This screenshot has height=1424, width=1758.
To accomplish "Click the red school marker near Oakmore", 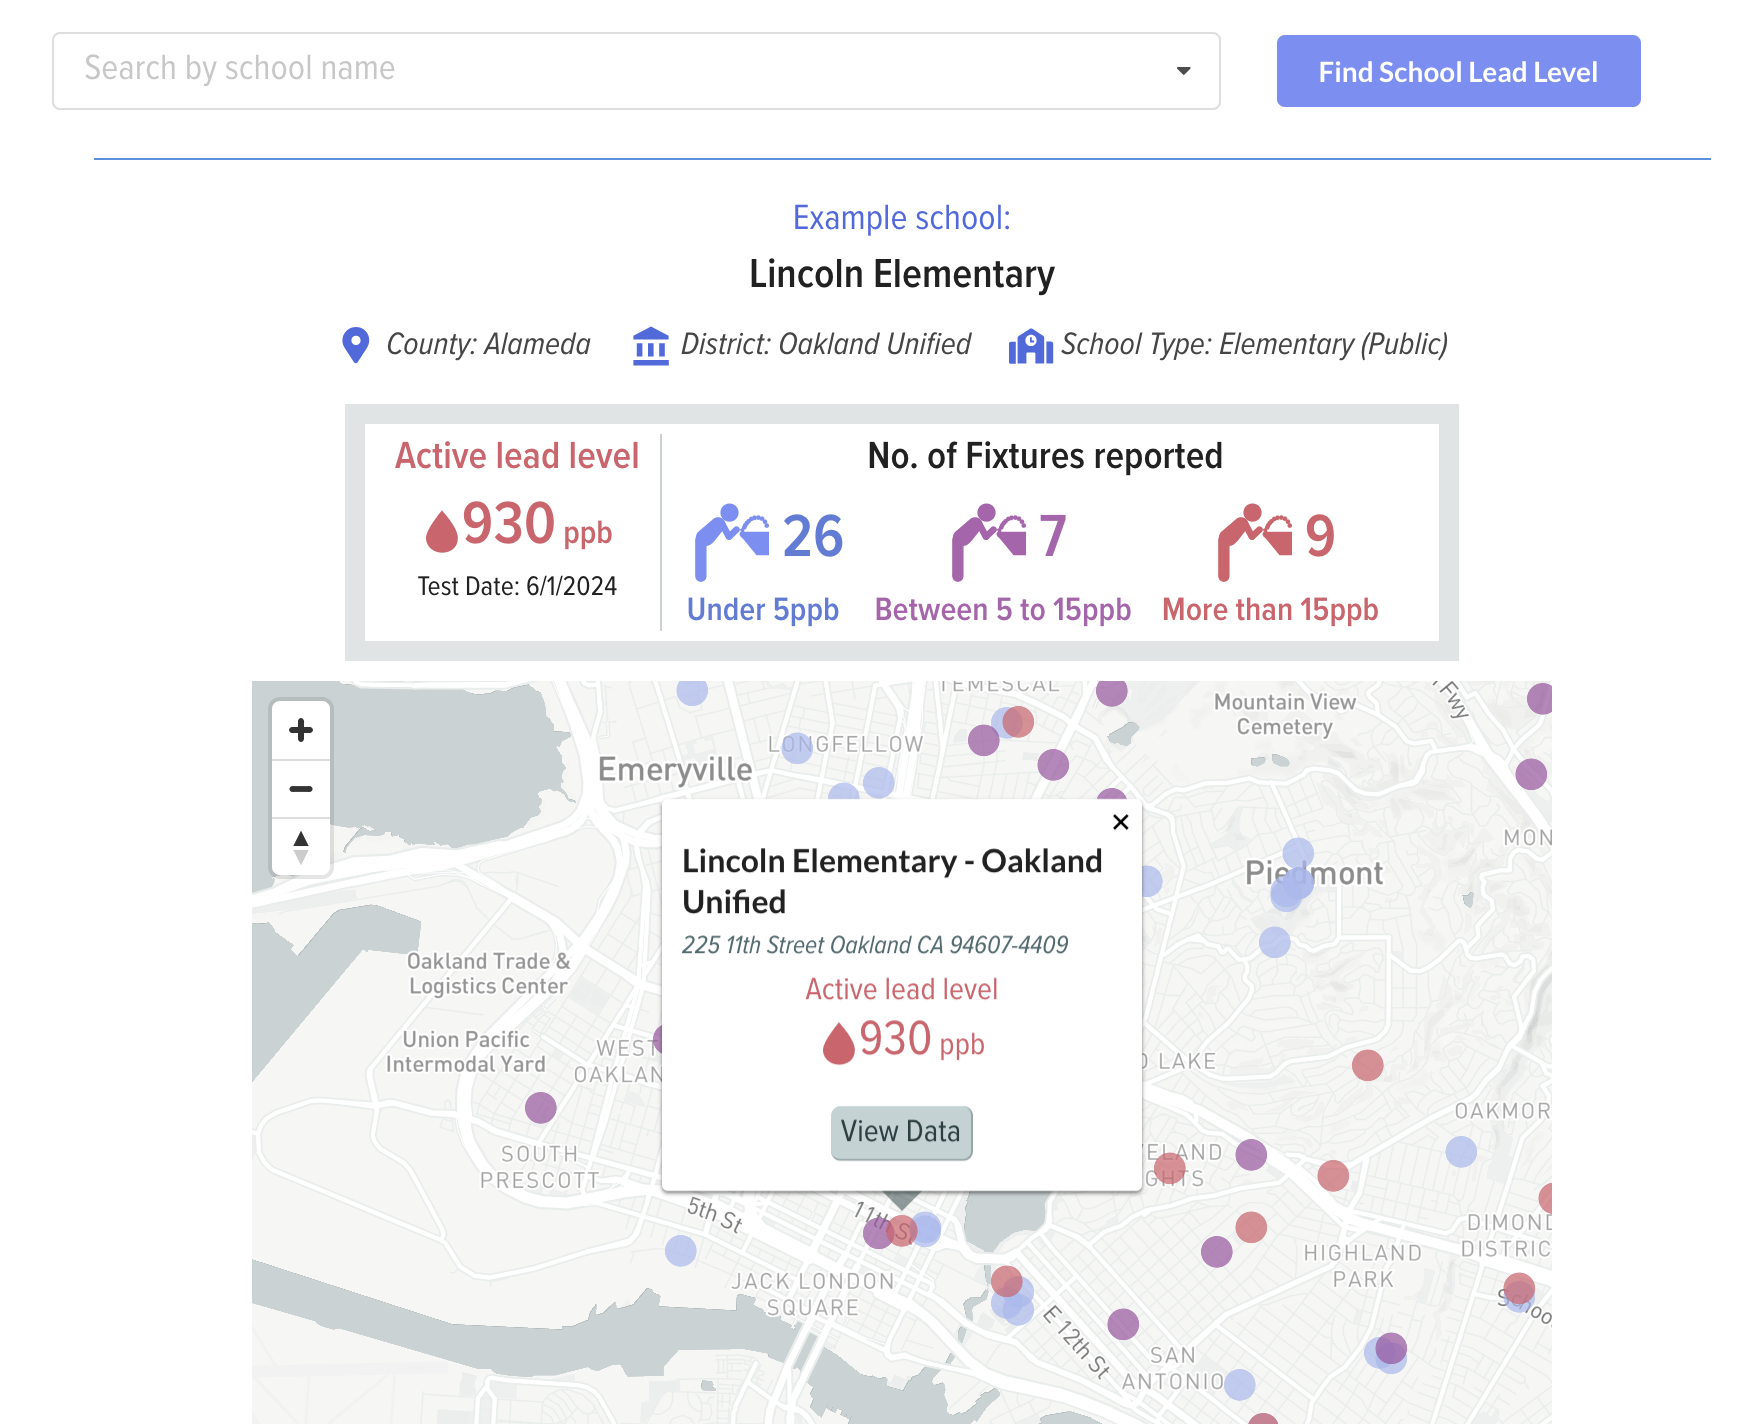I will click(1367, 1065).
